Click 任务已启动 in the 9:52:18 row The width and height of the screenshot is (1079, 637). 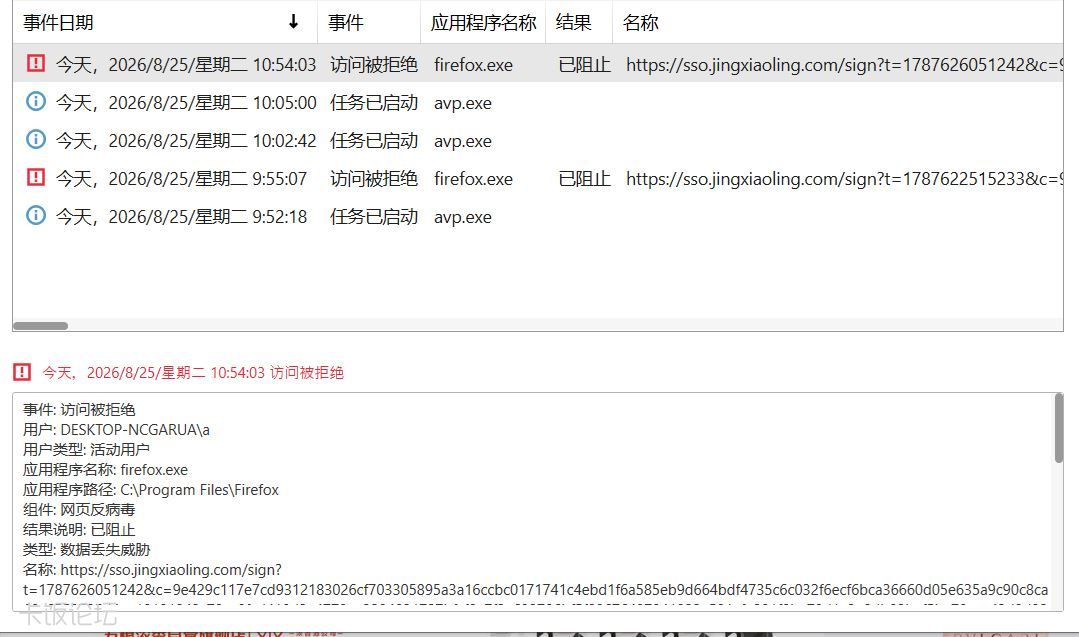pos(374,217)
